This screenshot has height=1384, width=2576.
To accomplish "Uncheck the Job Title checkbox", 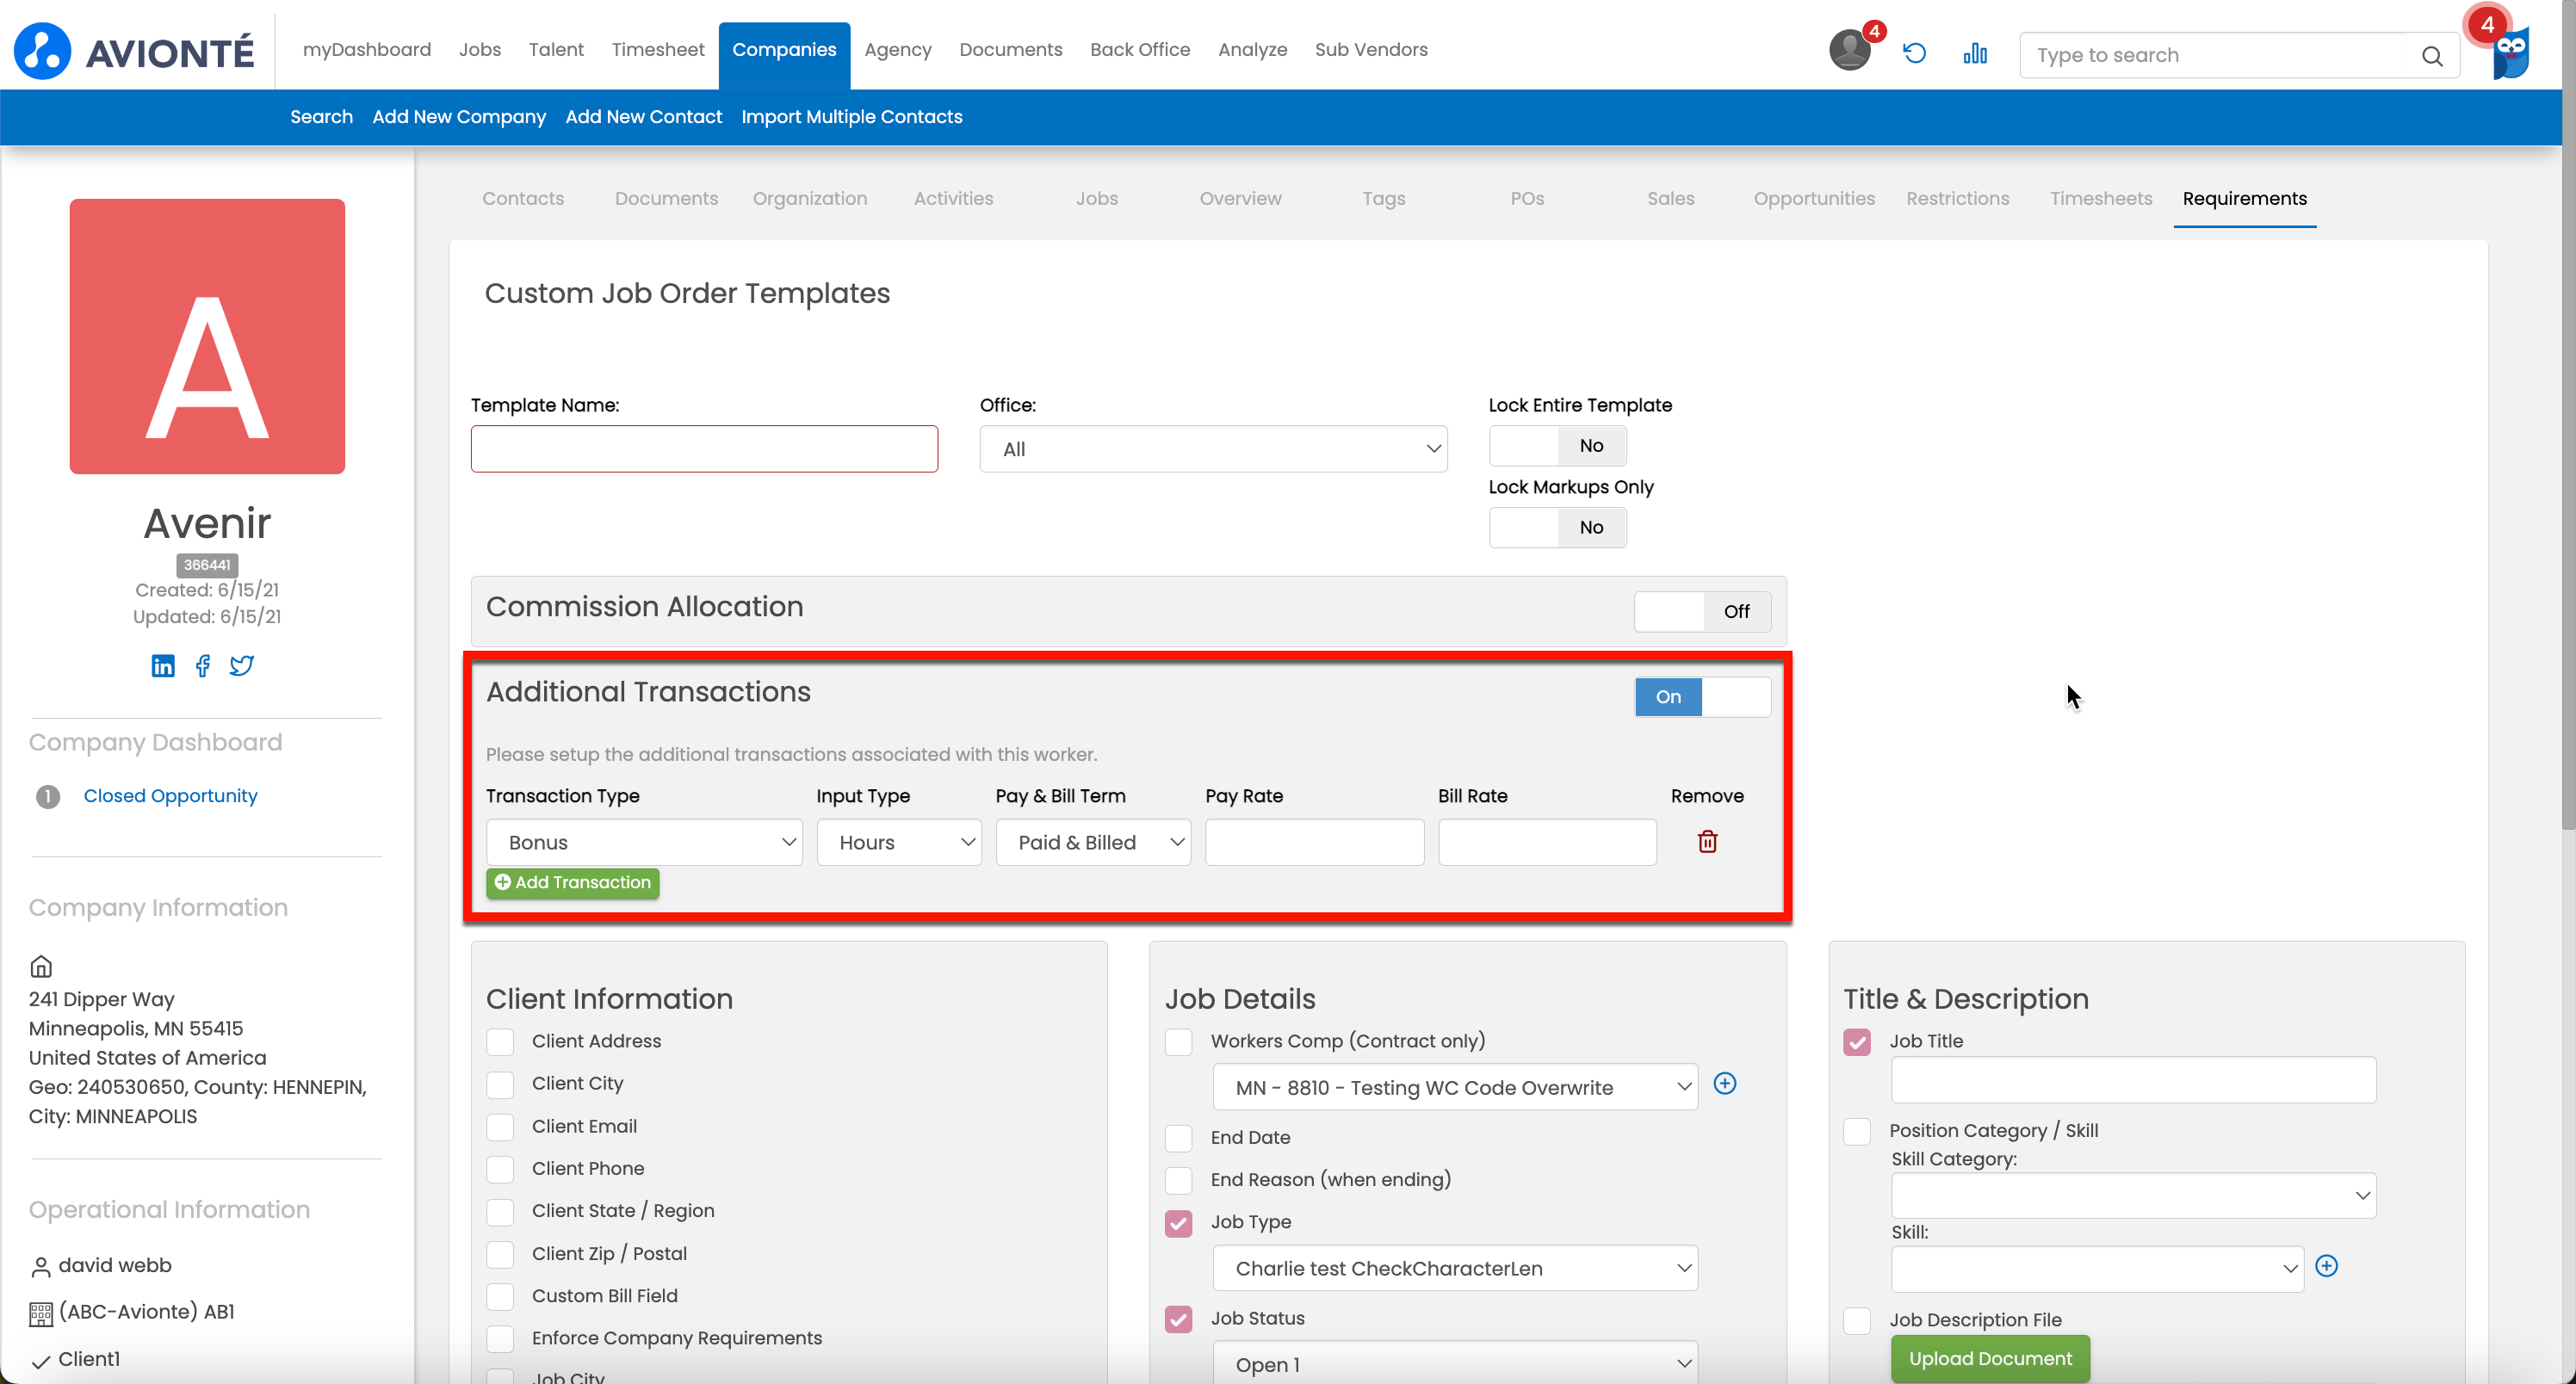I will pyautogui.click(x=1857, y=1042).
